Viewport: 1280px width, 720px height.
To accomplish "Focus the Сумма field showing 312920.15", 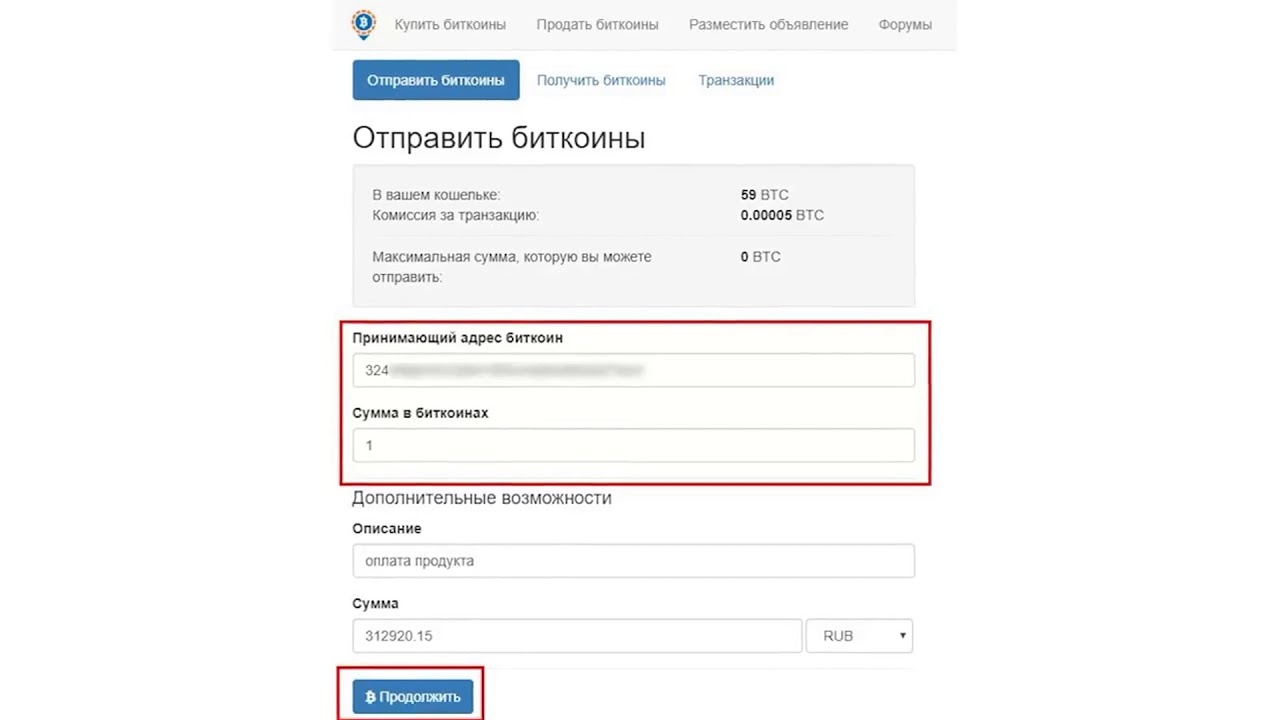I will coord(577,636).
